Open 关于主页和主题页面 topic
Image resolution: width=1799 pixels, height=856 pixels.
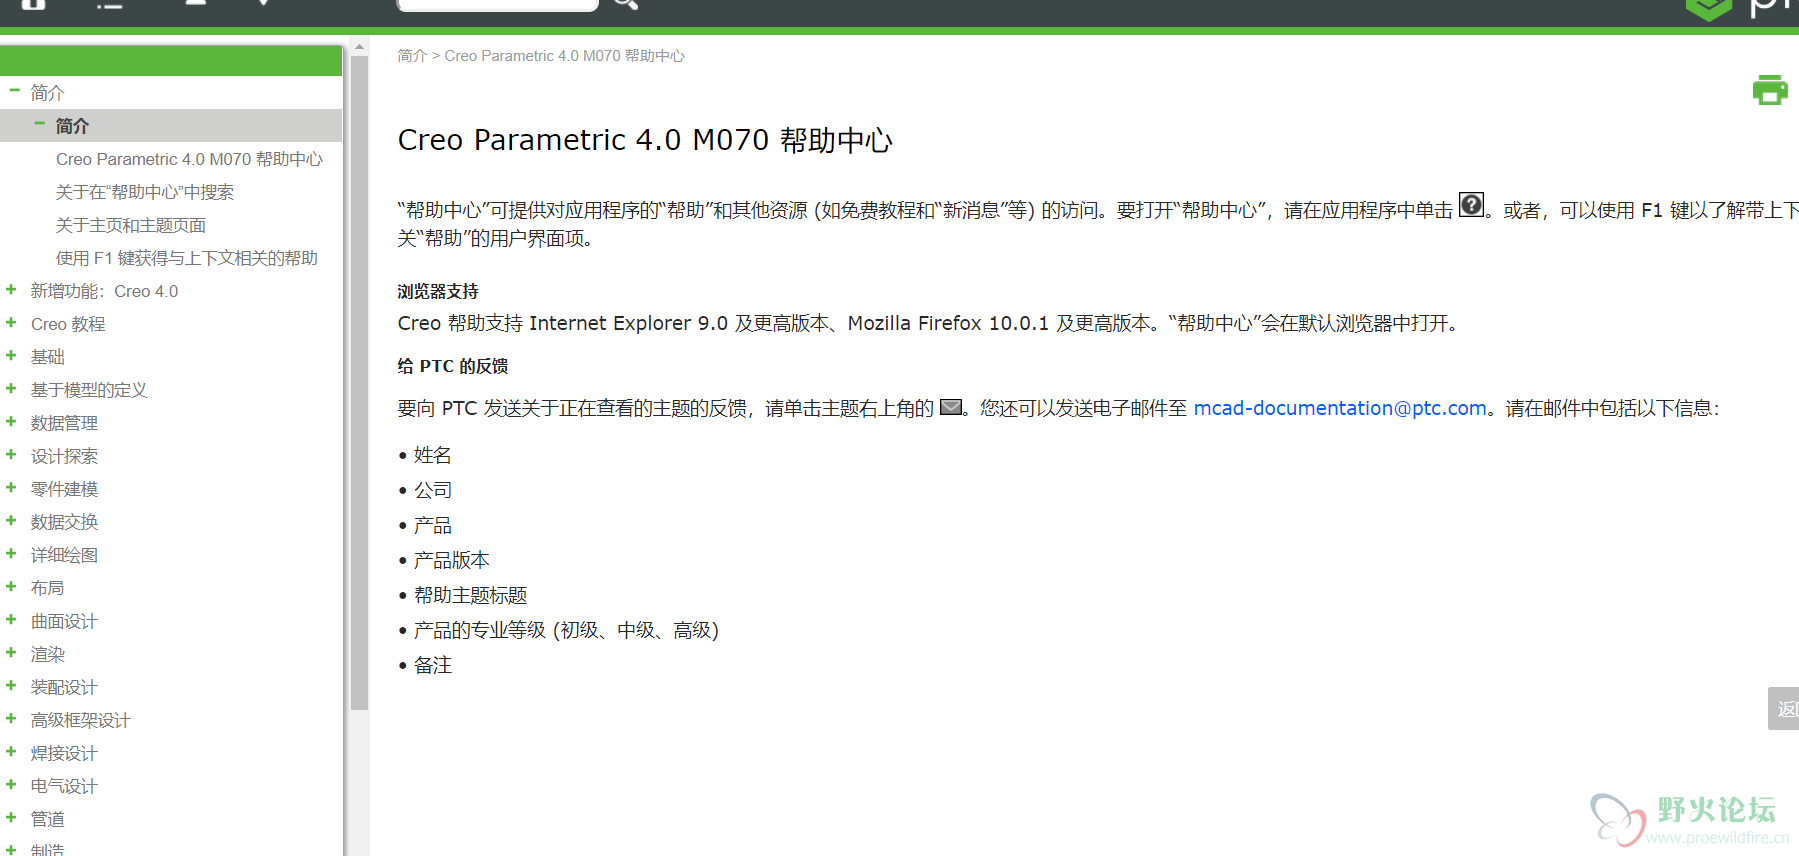coord(131,225)
